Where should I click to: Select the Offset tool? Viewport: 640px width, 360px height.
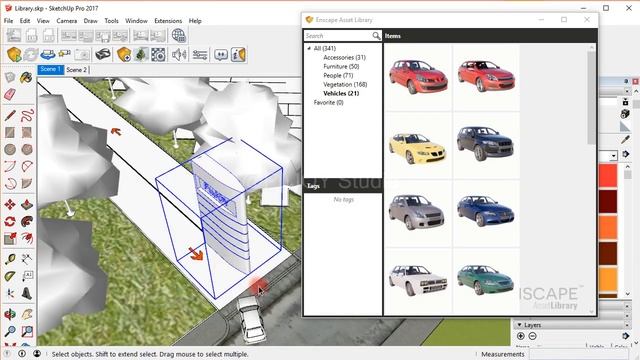pyautogui.click(x=27, y=238)
